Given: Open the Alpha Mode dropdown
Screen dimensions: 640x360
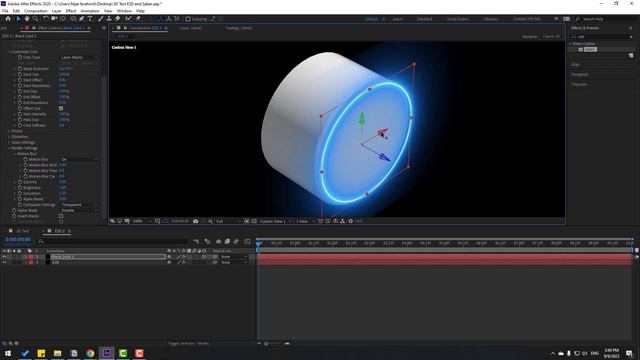Looking at the screenshot, I should 79,210.
